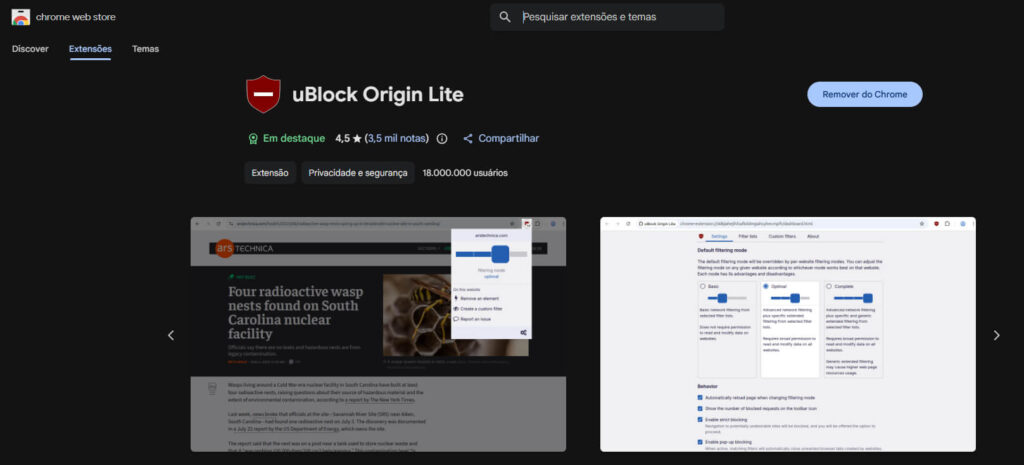Open the Ars Technica screenshot thumbnail
This screenshot has width=1024, height=465.
pos(378,334)
